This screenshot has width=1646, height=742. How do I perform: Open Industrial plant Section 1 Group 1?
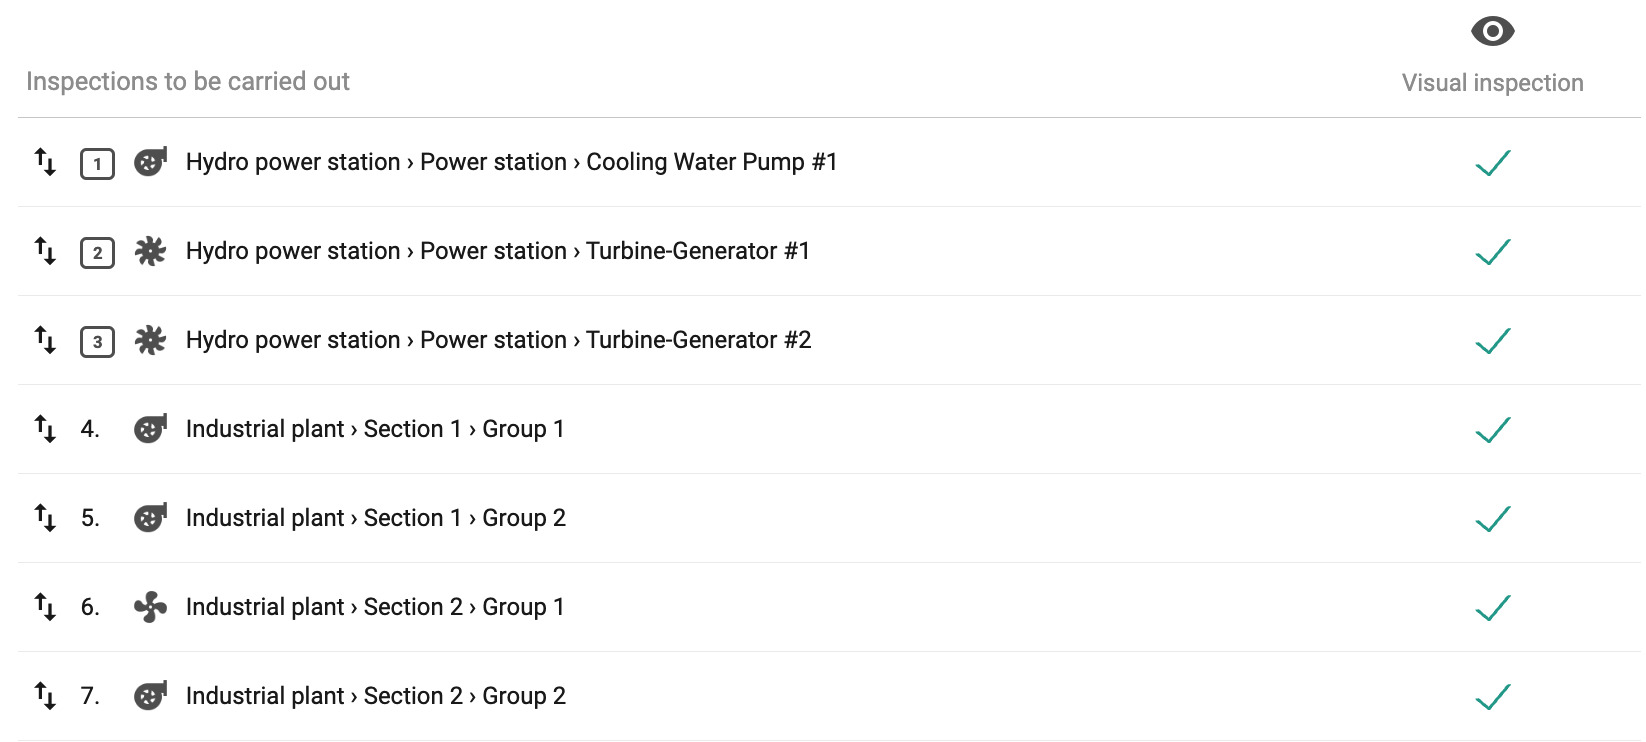(x=375, y=429)
